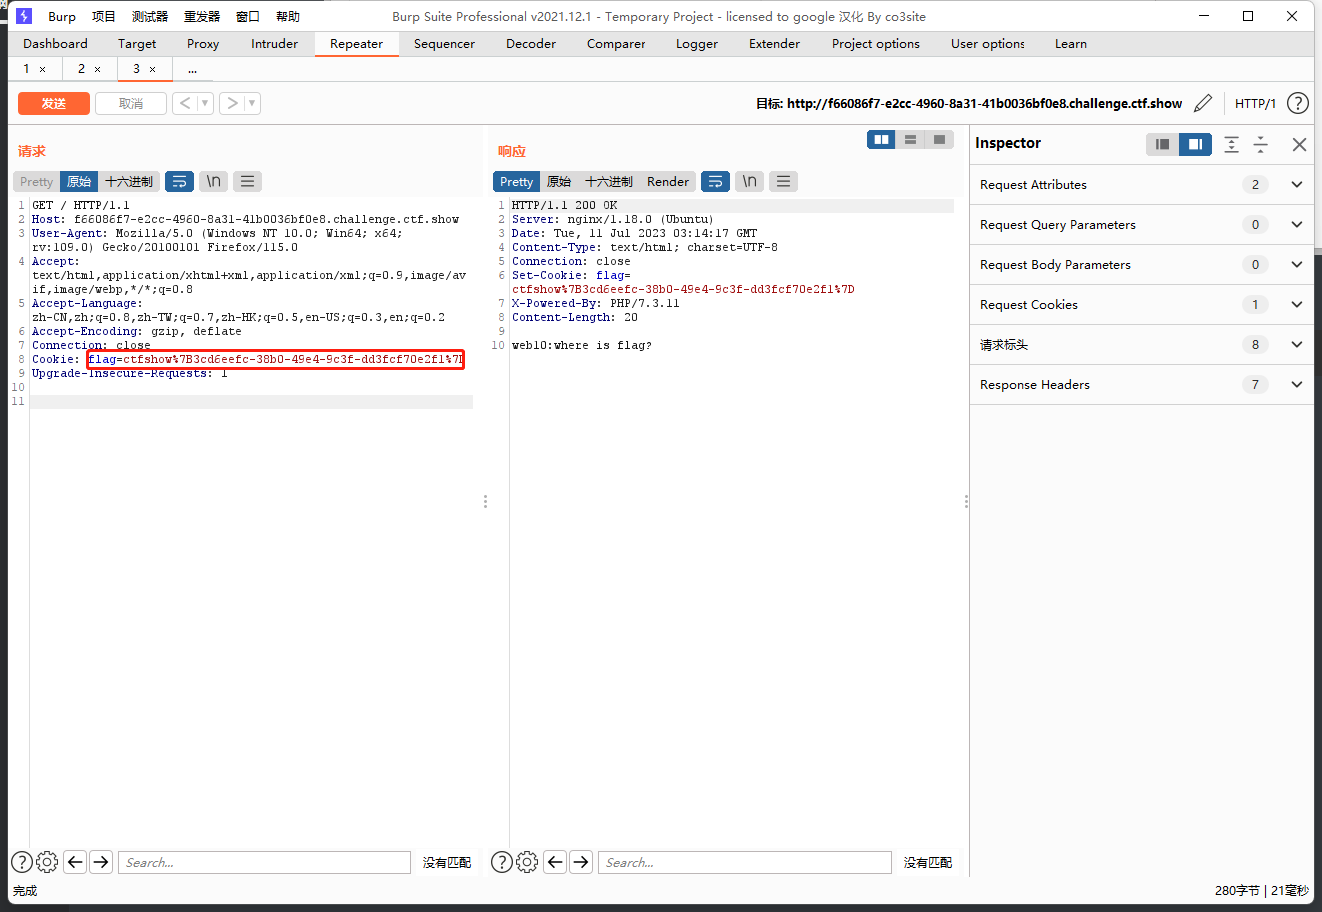Click the 发送 send button

point(54,103)
